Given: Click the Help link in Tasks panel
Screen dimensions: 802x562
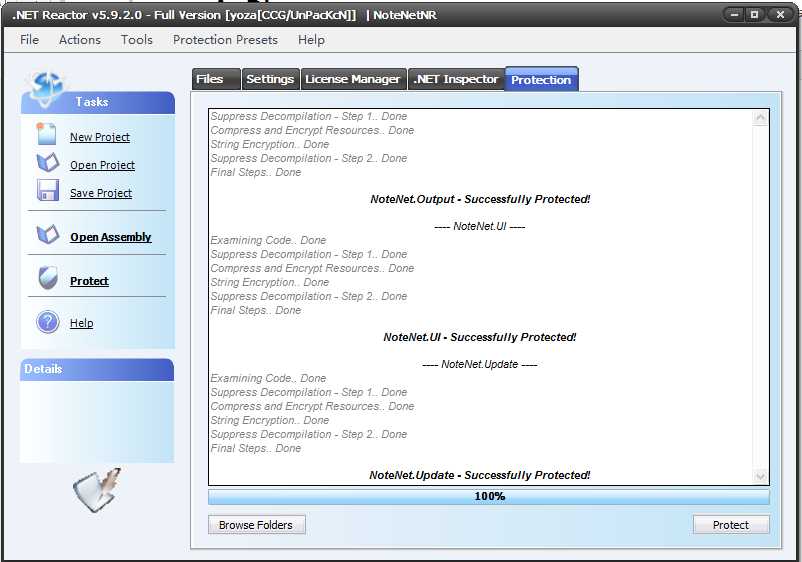Looking at the screenshot, I should [81, 323].
